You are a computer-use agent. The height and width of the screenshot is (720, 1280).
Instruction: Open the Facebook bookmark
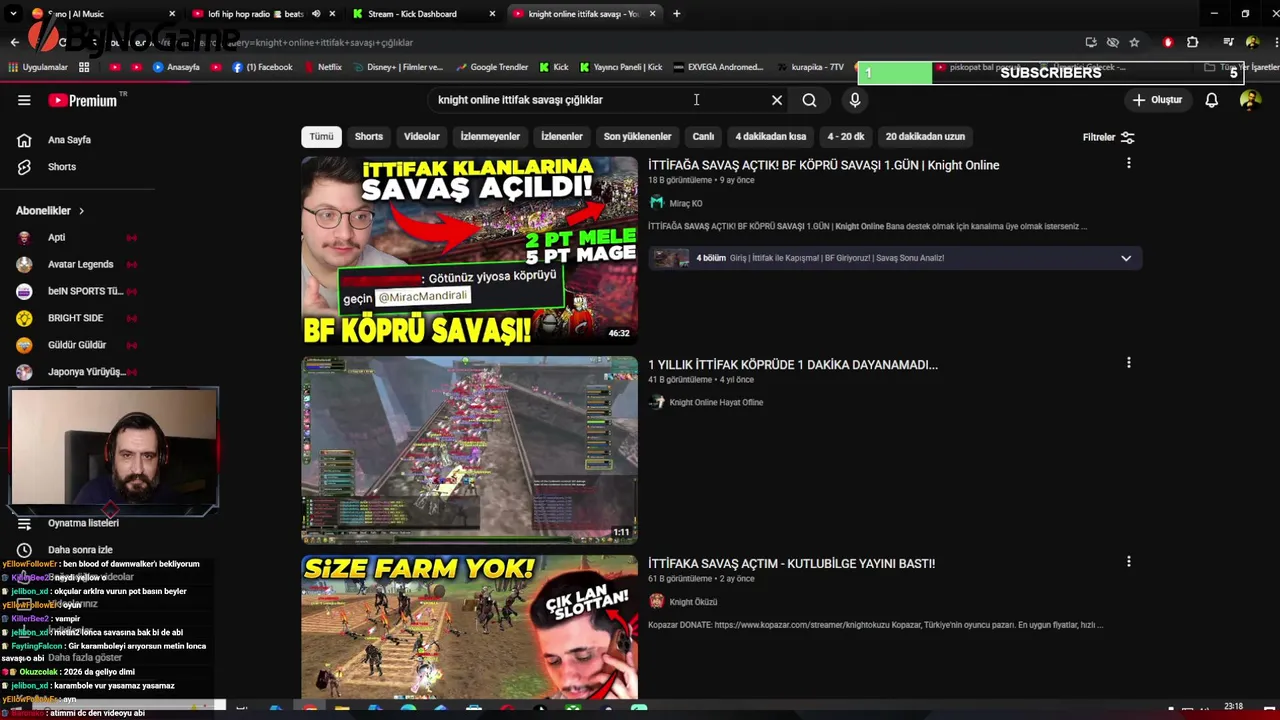(x=262, y=68)
